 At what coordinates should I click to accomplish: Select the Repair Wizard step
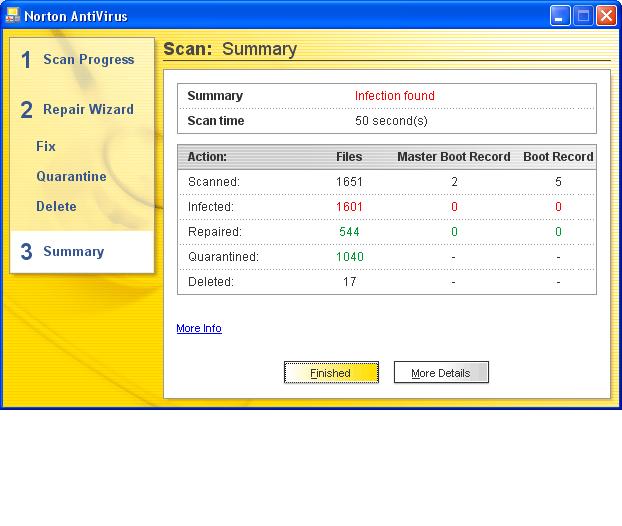[87, 110]
